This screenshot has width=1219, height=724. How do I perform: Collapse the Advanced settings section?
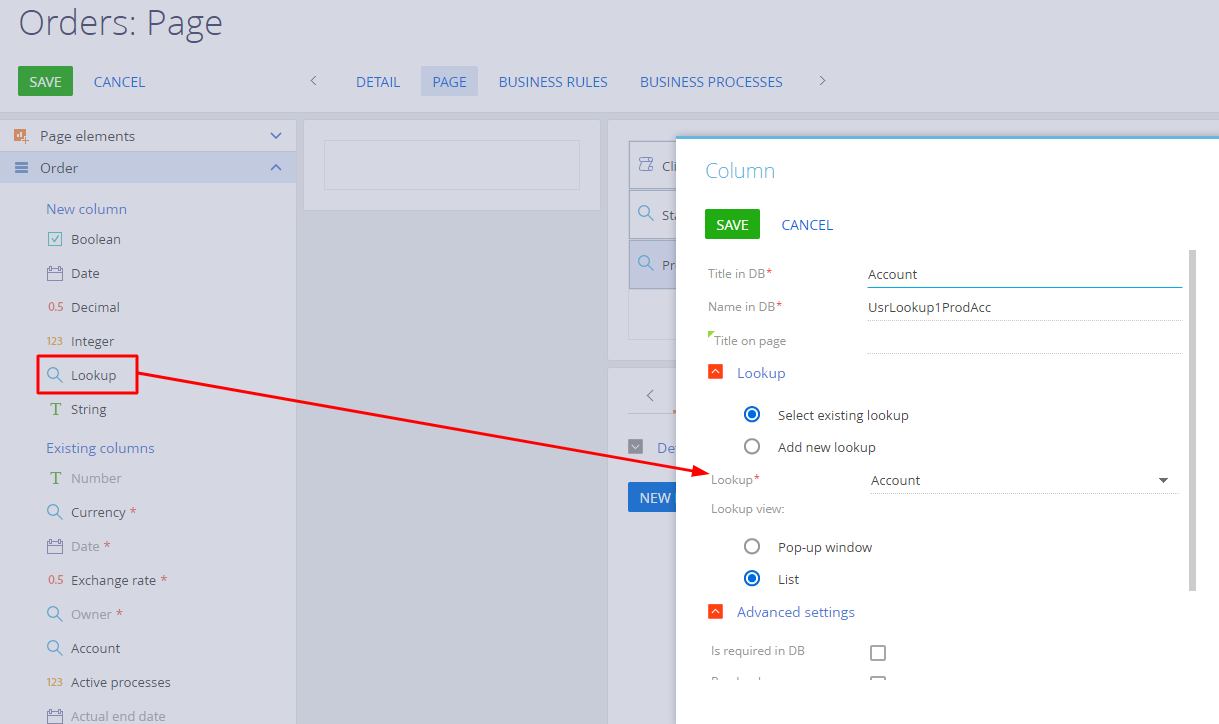715,612
